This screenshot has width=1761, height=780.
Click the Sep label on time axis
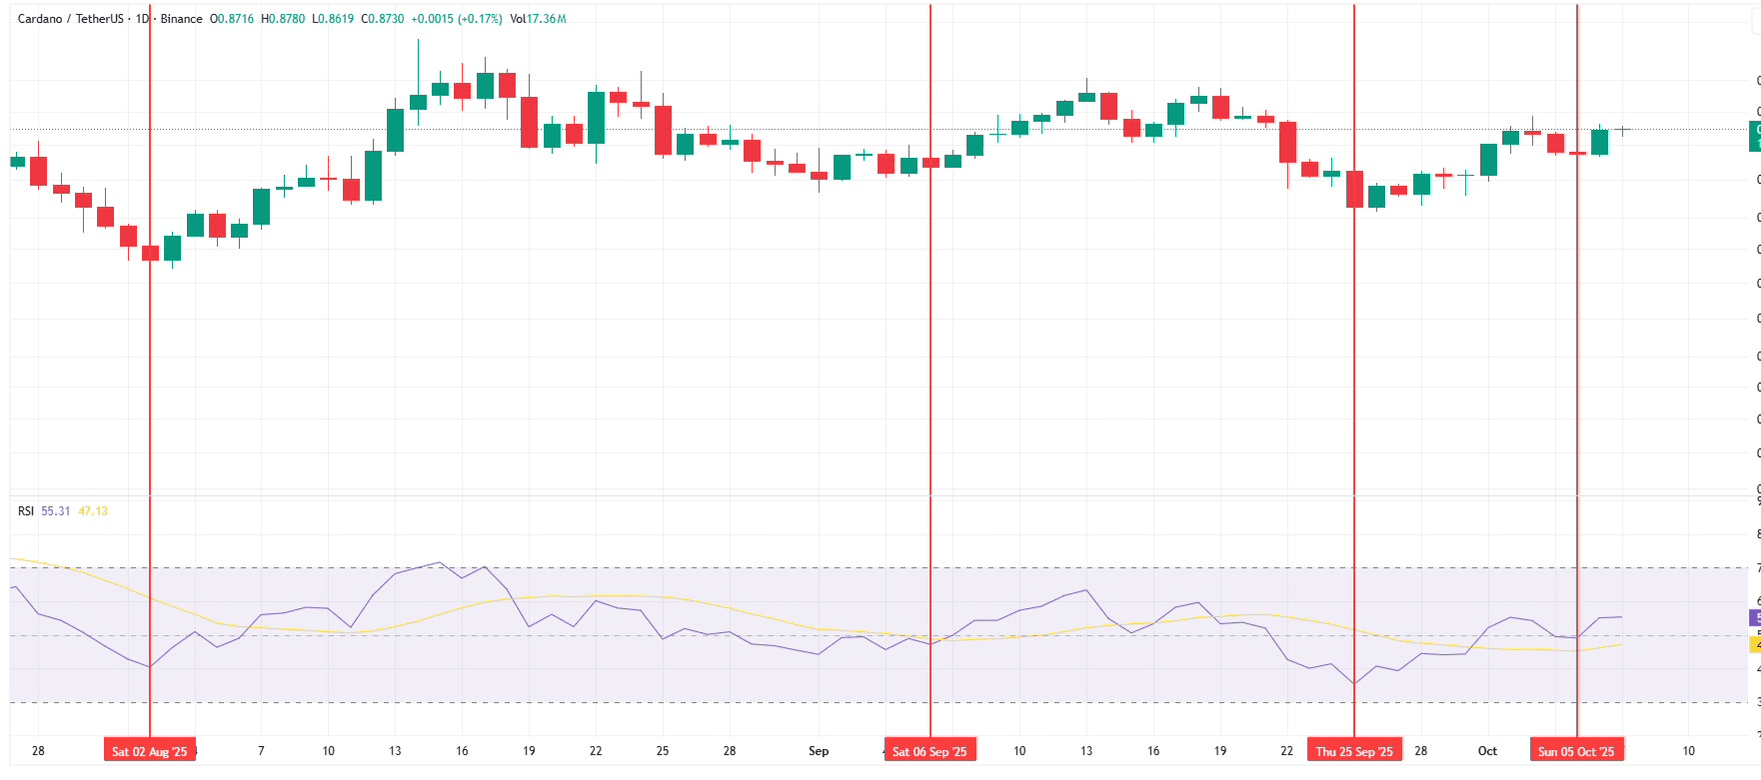click(x=819, y=751)
